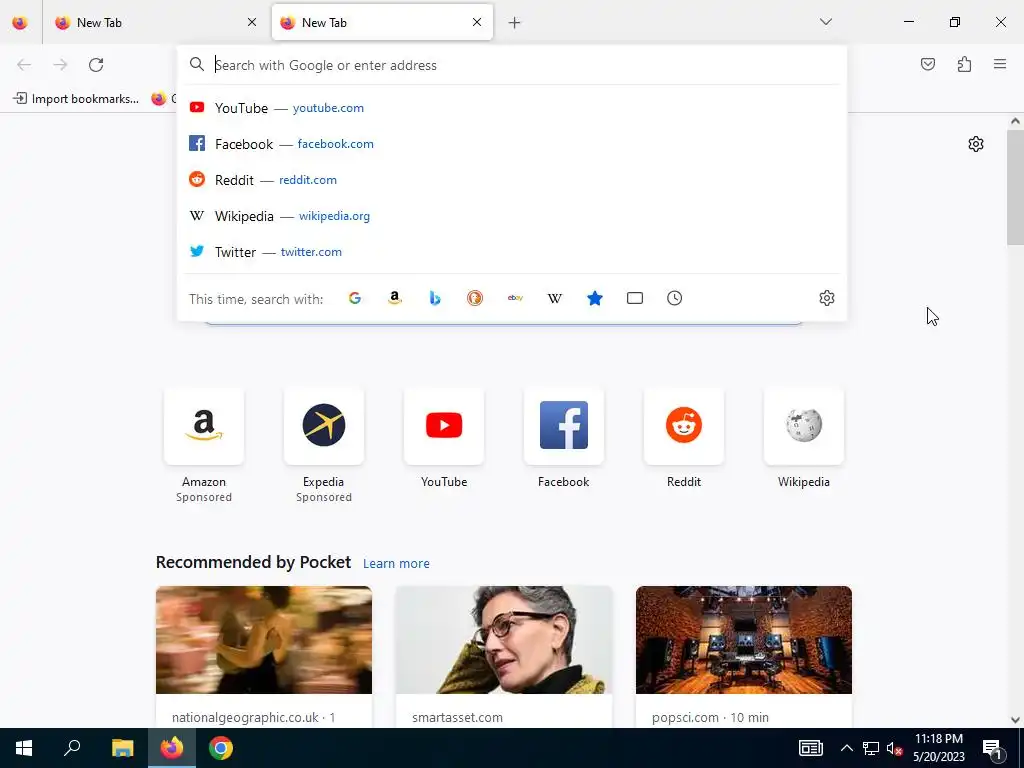This screenshot has height=768, width=1024.
Task: Open File Explorer from taskbar
Action: click(122, 748)
